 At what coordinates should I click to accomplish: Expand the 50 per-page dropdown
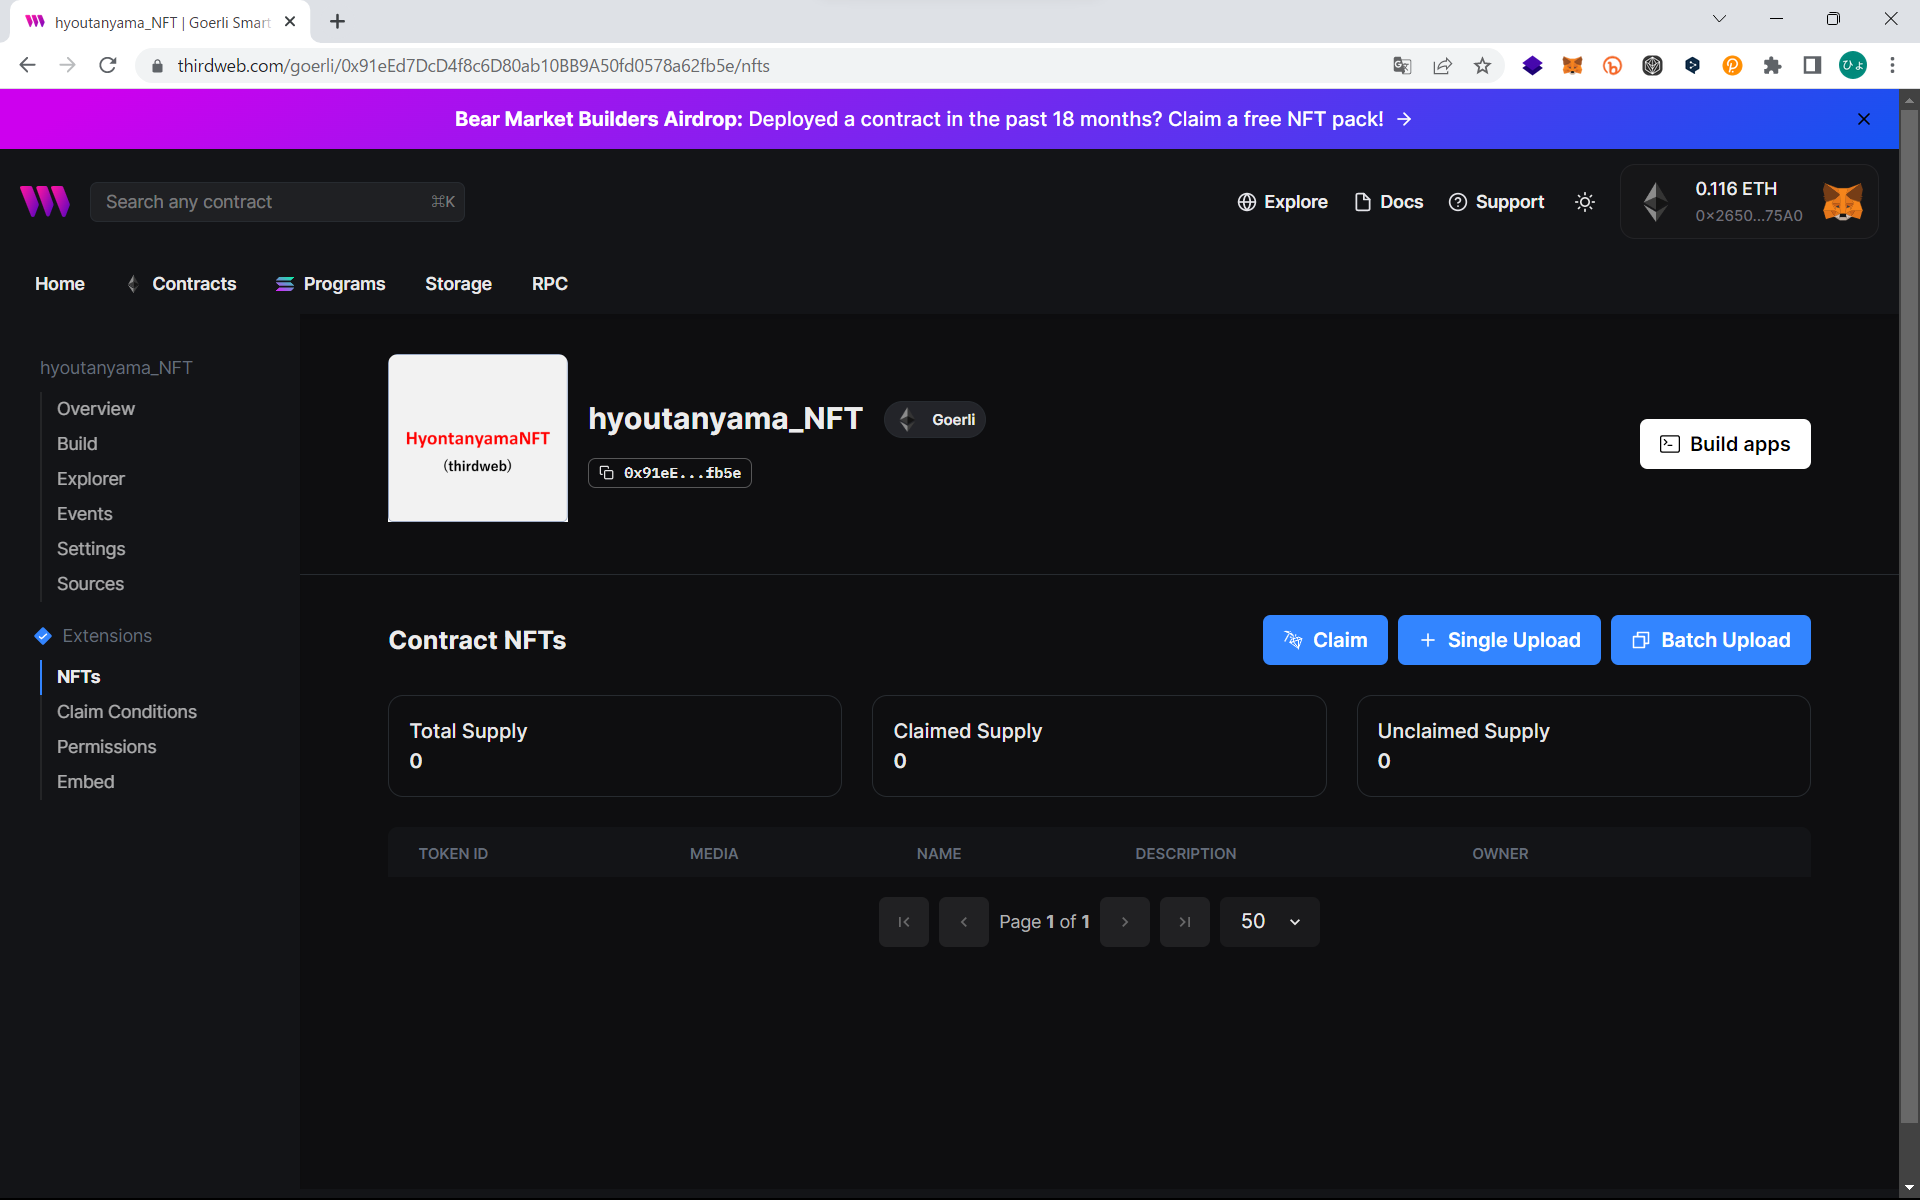pyautogui.click(x=1269, y=922)
